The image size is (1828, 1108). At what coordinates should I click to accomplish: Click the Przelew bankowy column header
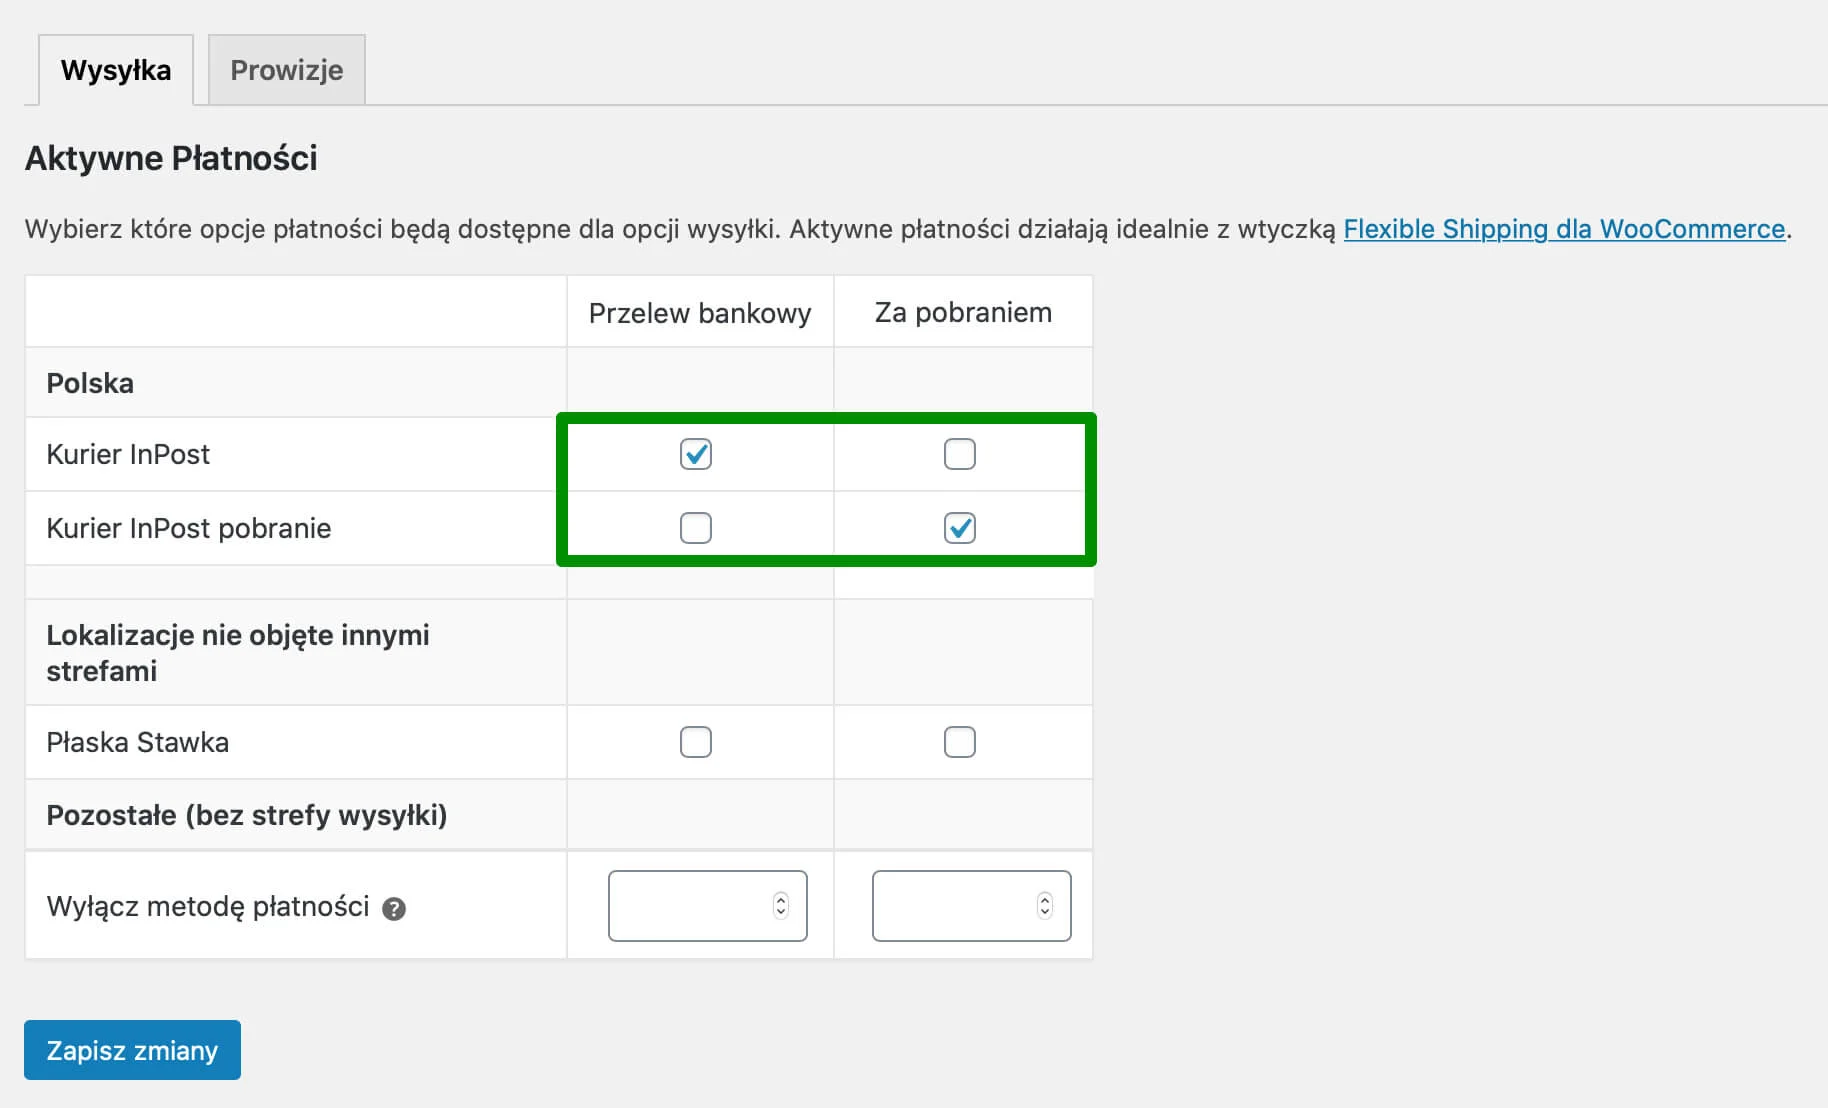[x=700, y=313]
